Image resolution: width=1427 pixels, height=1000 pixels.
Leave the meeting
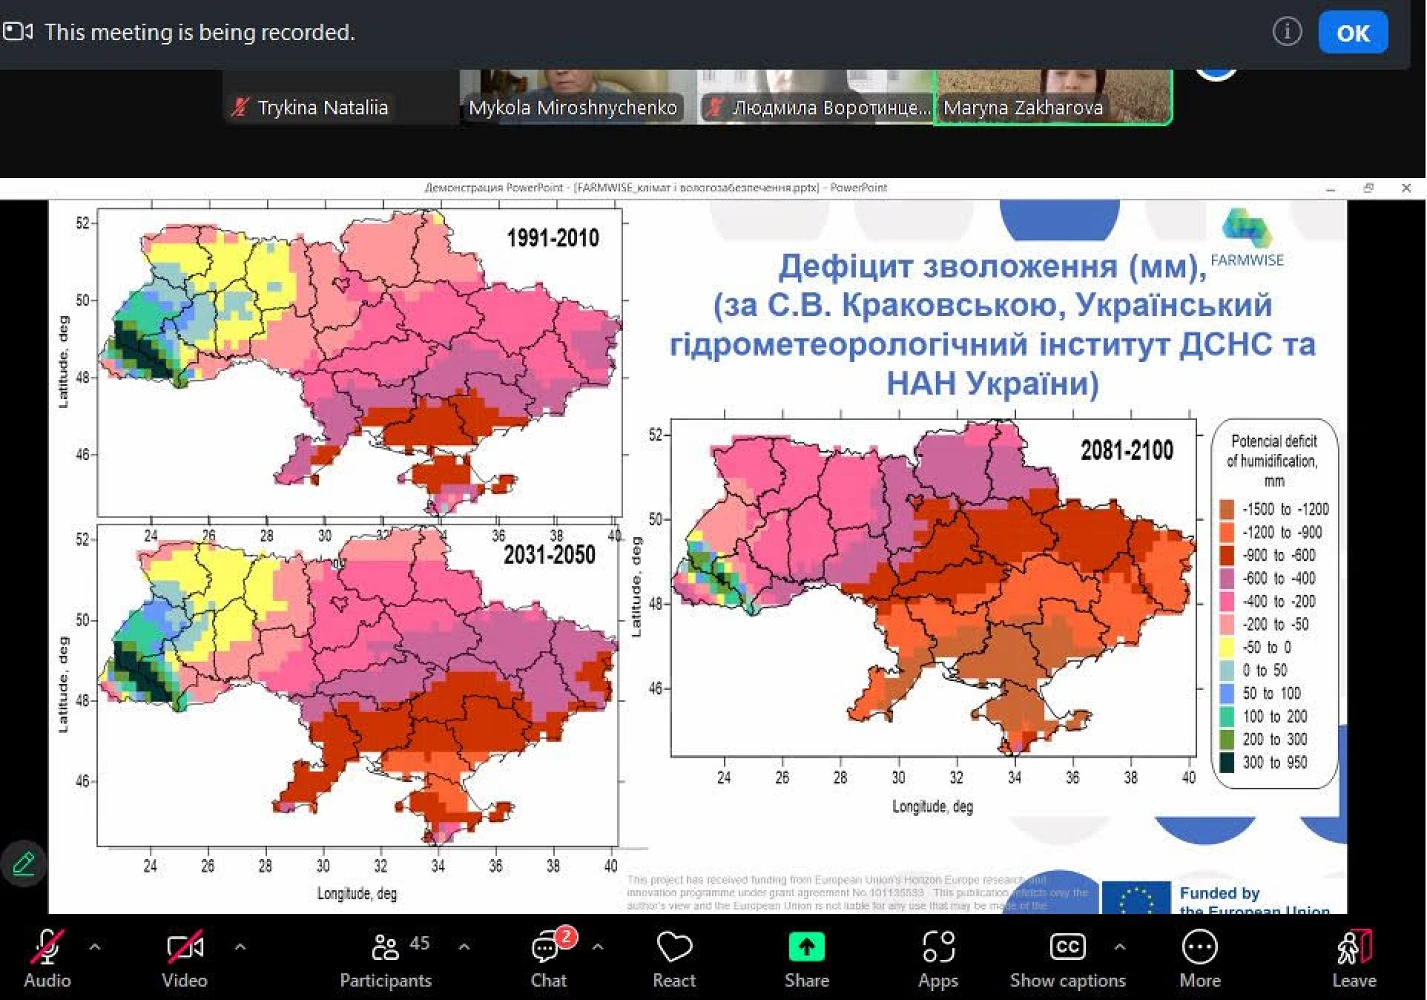coord(1354,958)
